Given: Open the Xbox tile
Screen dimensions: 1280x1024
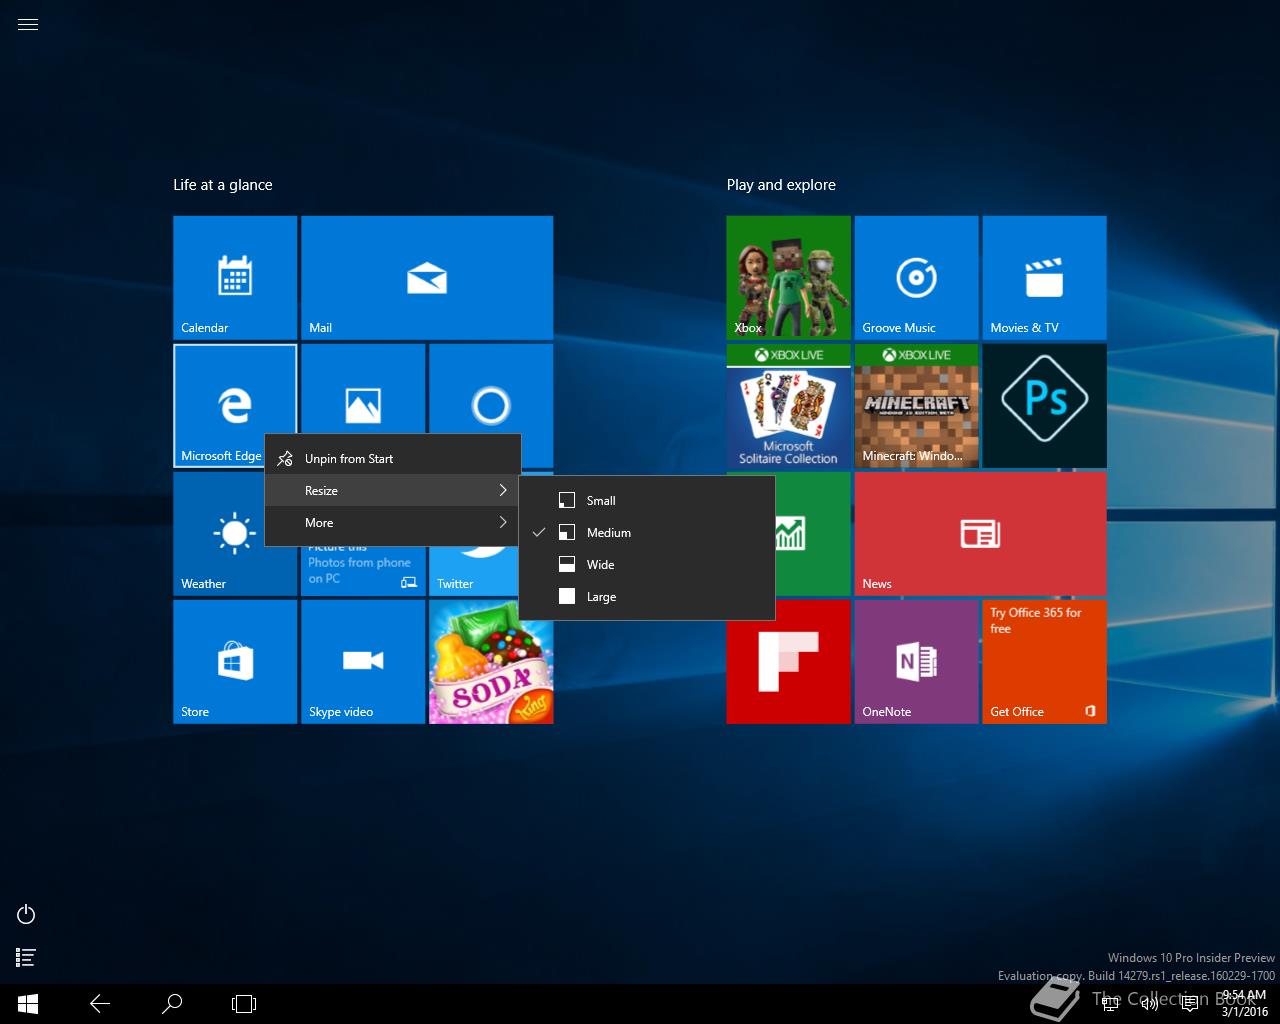Looking at the screenshot, I should [789, 278].
